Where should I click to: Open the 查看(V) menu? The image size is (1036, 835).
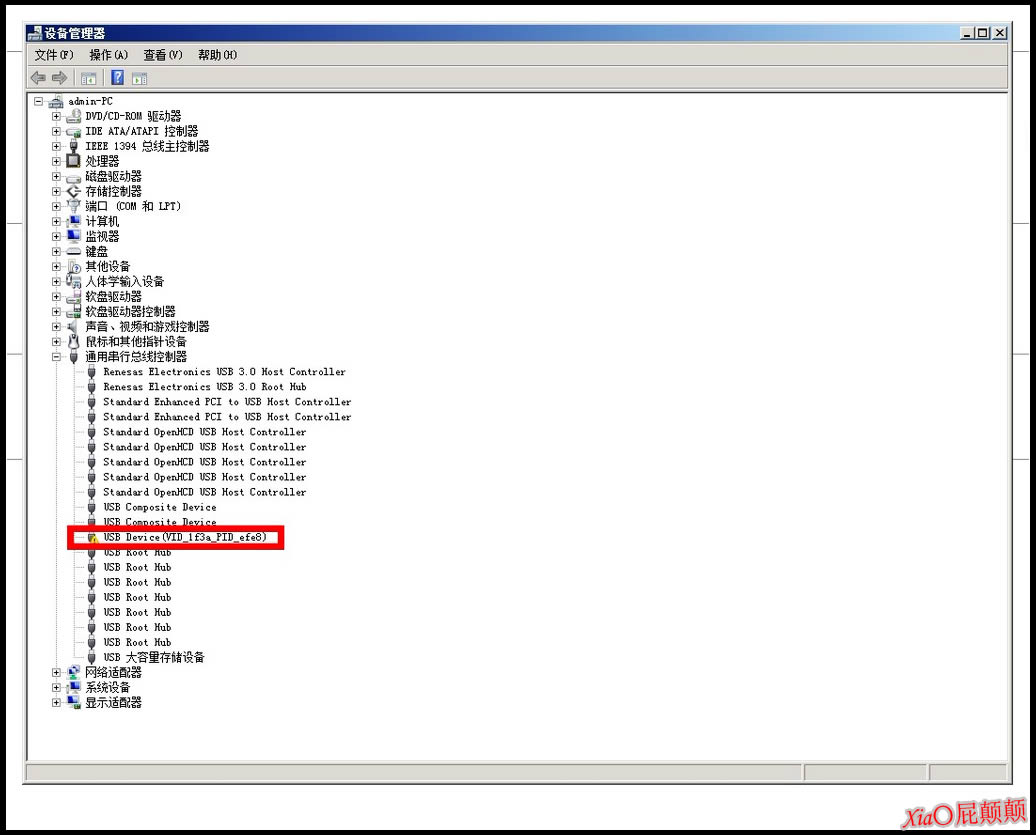tap(162, 55)
